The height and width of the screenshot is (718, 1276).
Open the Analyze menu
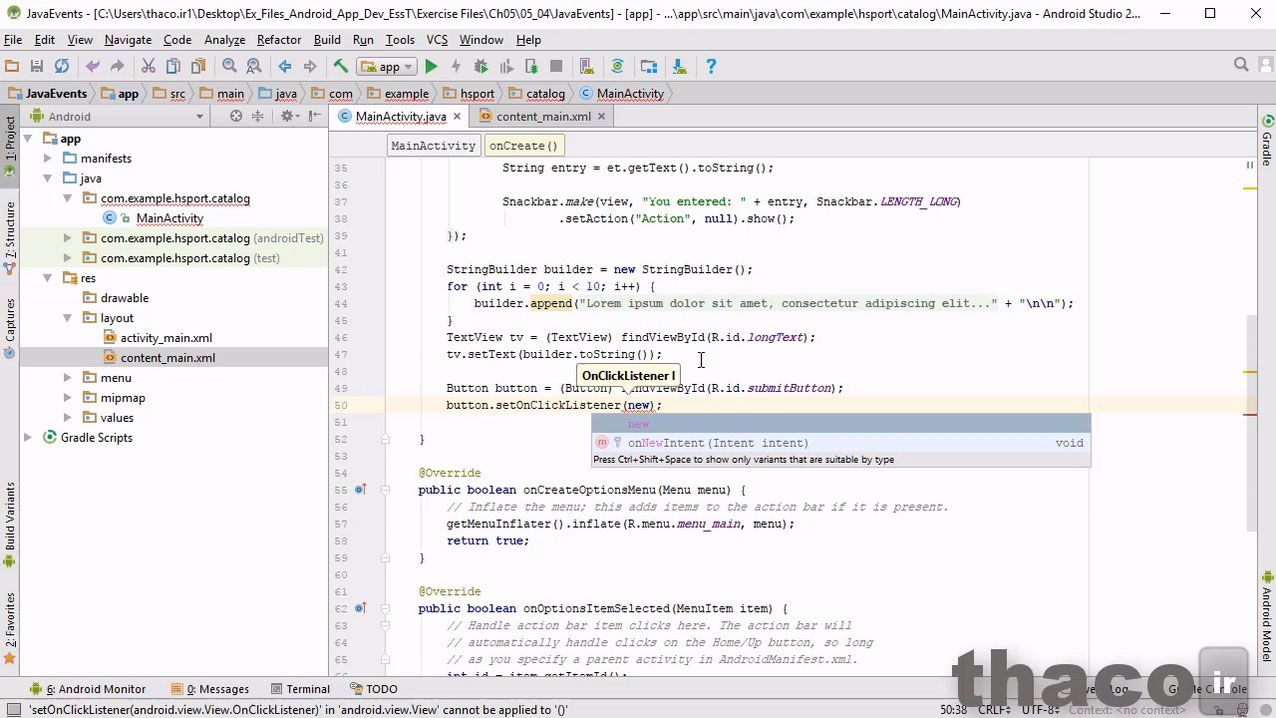(x=224, y=40)
